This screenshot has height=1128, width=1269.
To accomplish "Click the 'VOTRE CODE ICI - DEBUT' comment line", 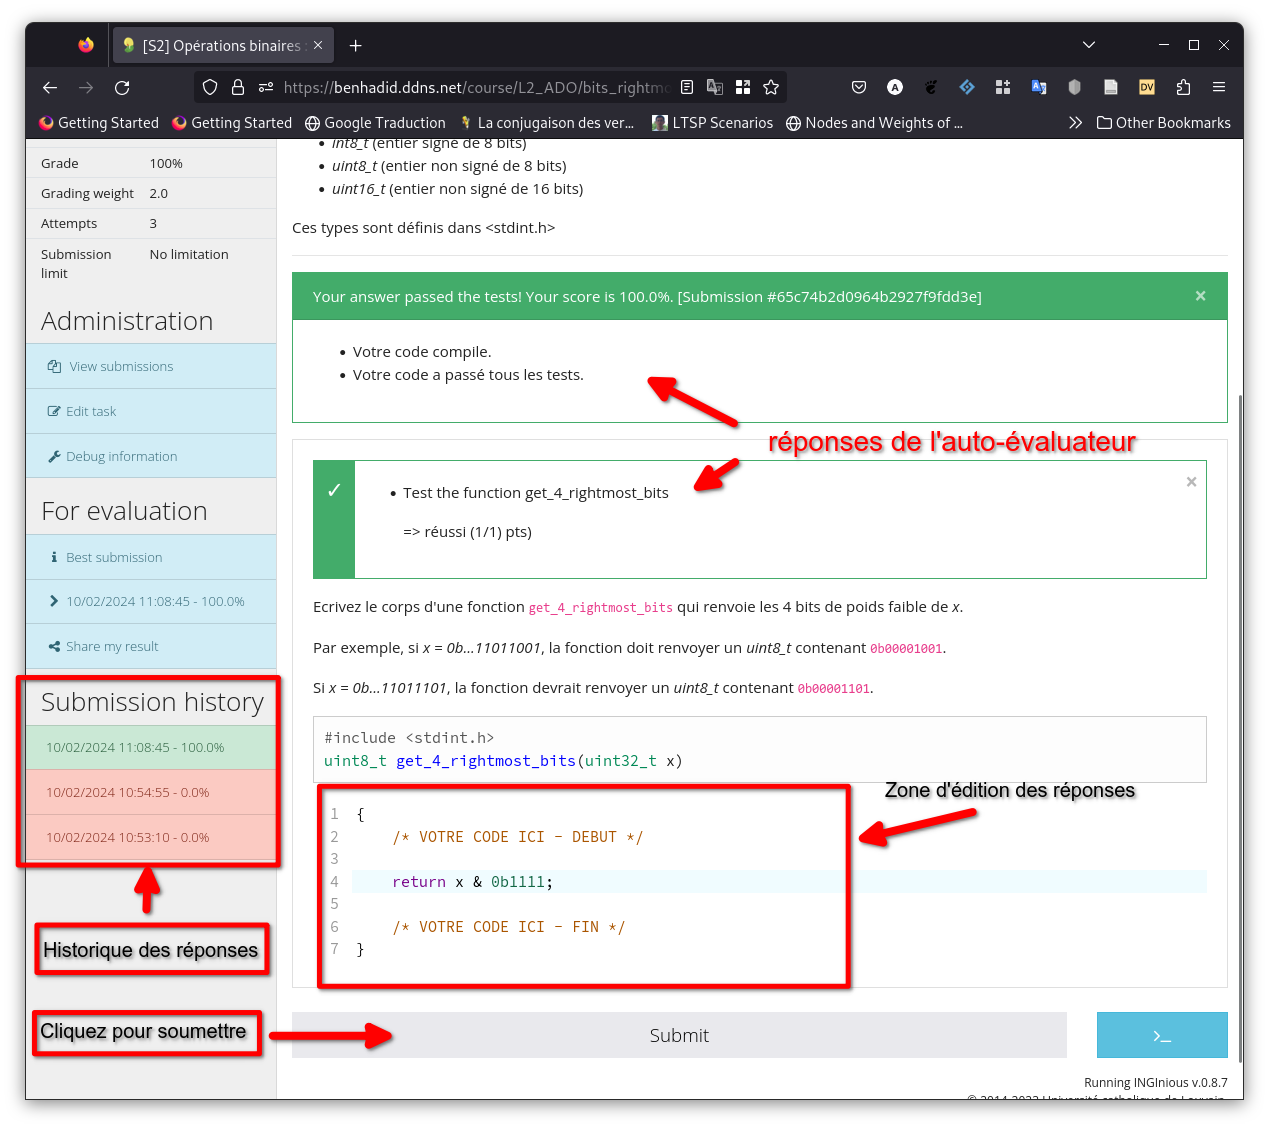I will click(517, 837).
